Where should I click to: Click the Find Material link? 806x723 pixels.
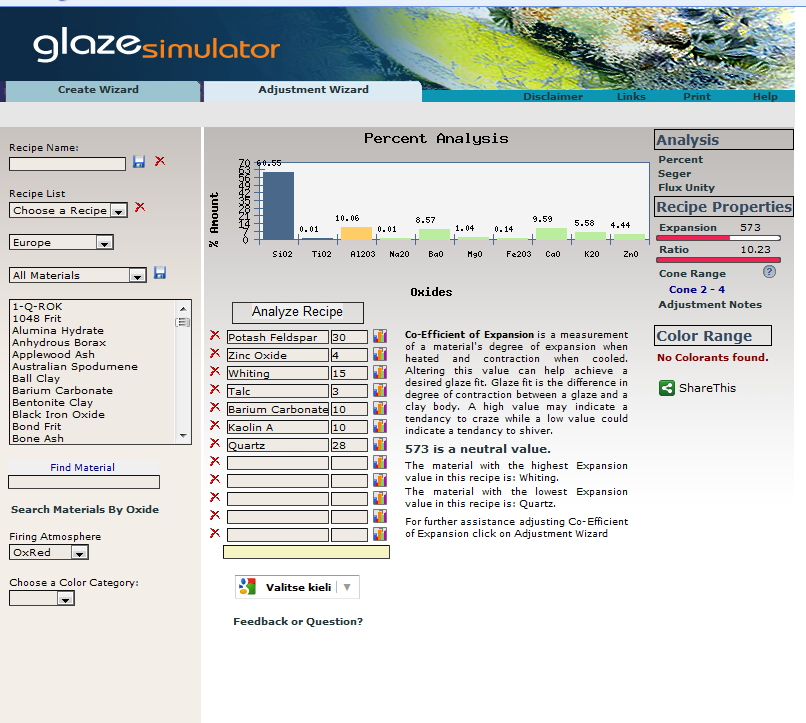click(x=83, y=467)
